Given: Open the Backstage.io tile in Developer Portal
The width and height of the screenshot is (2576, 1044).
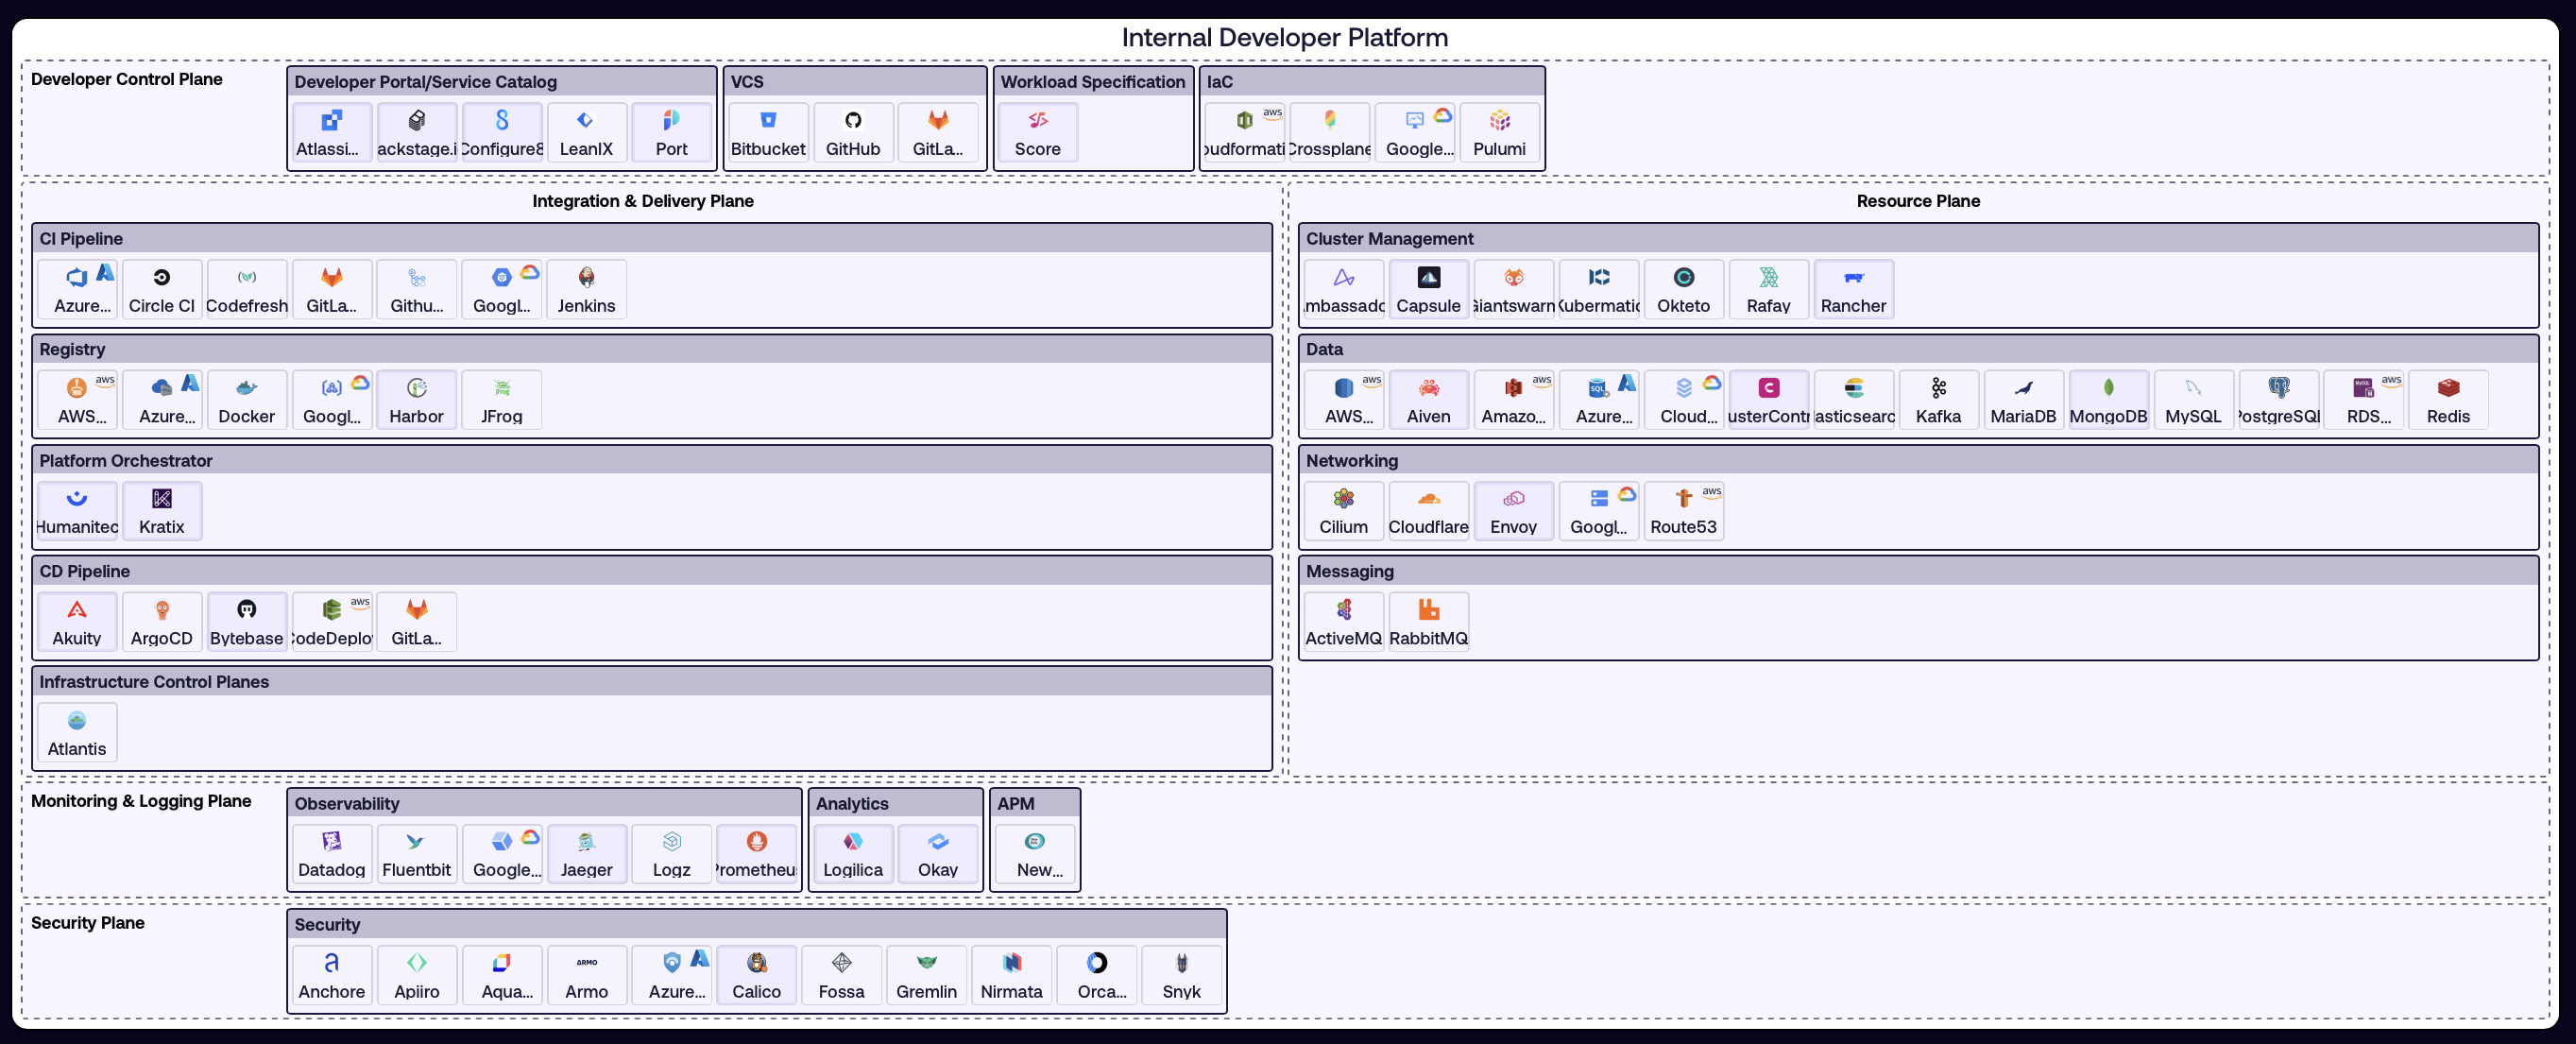Looking at the screenshot, I should [x=416, y=132].
